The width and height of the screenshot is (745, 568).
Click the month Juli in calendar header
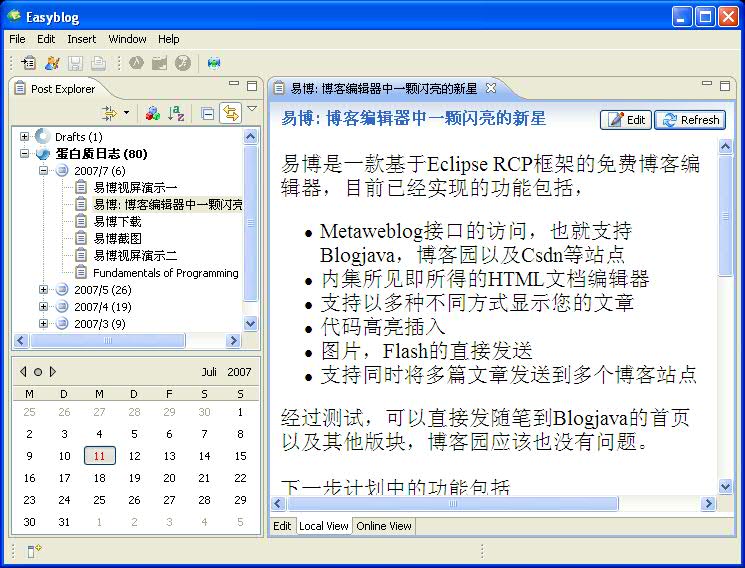click(209, 372)
